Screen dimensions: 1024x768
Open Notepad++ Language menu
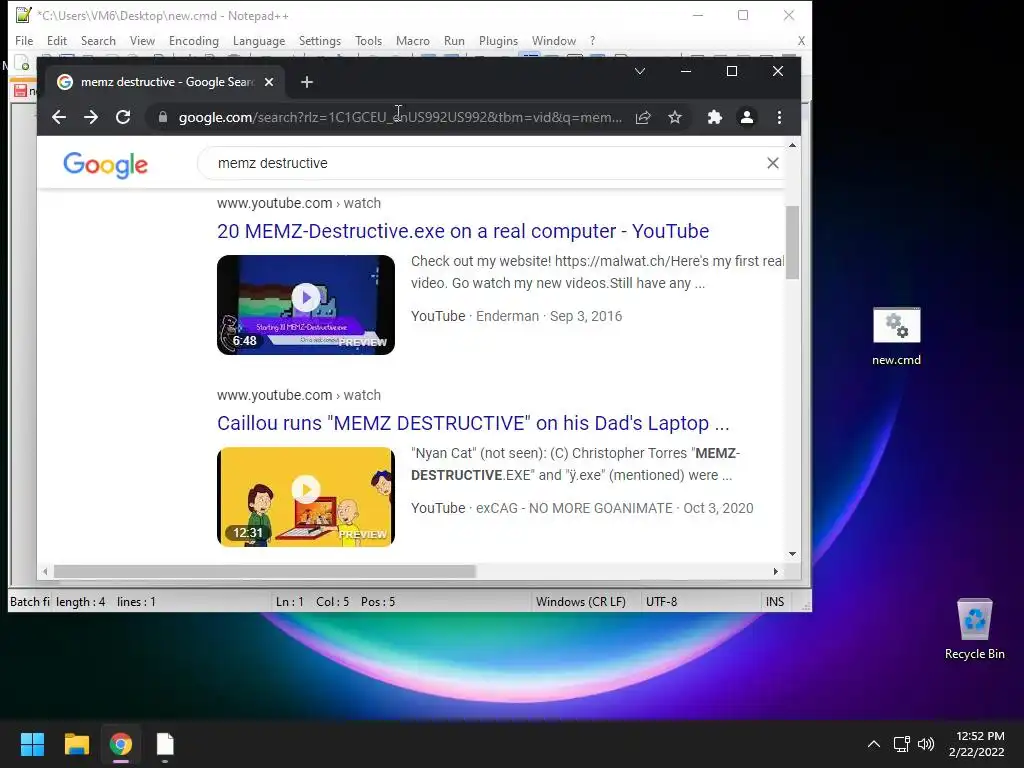tap(259, 40)
